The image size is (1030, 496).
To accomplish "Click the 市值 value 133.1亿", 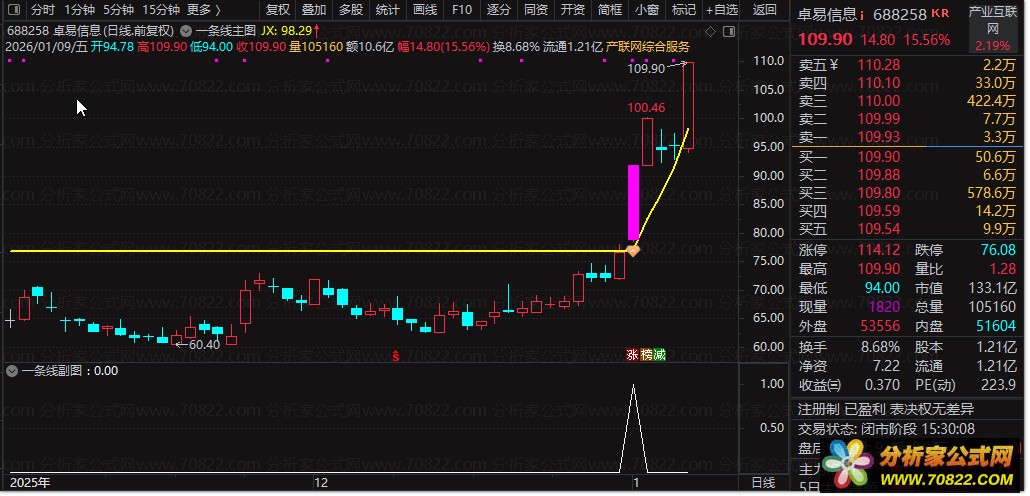I will point(992,288).
